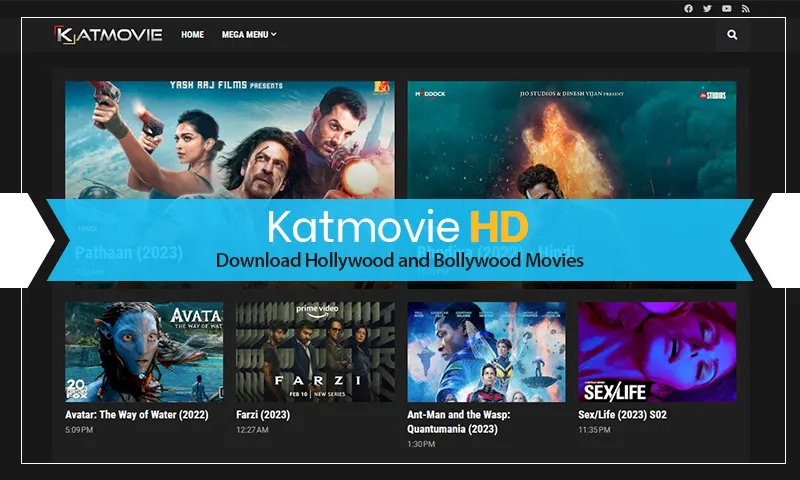Go to the HOME menu item
Screen dimensions: 800x480
(x=192, y=35)
